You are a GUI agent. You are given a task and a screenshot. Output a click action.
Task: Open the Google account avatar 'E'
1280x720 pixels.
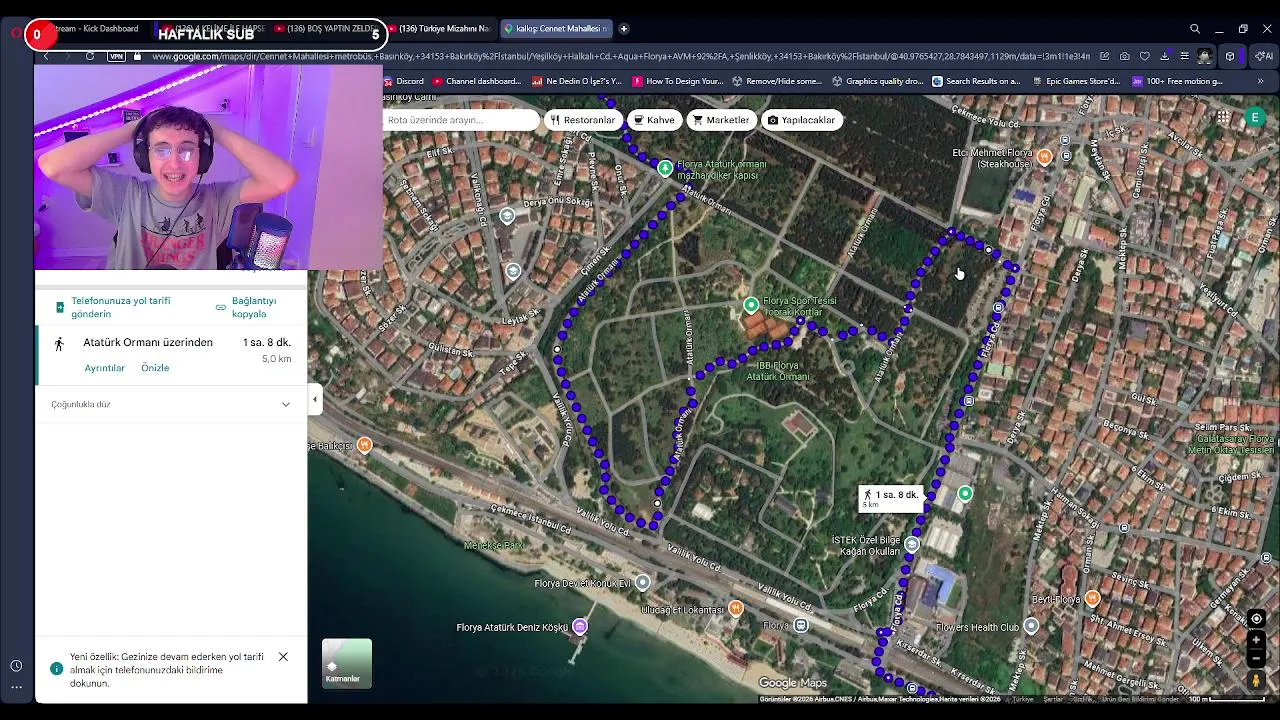pyautogui.click(x=1255, y=118)
